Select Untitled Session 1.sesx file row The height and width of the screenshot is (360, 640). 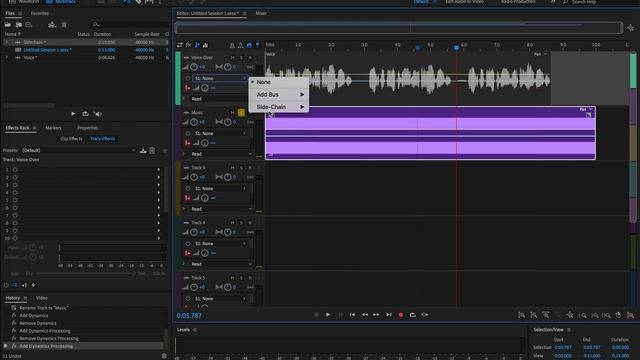point(86,50)
